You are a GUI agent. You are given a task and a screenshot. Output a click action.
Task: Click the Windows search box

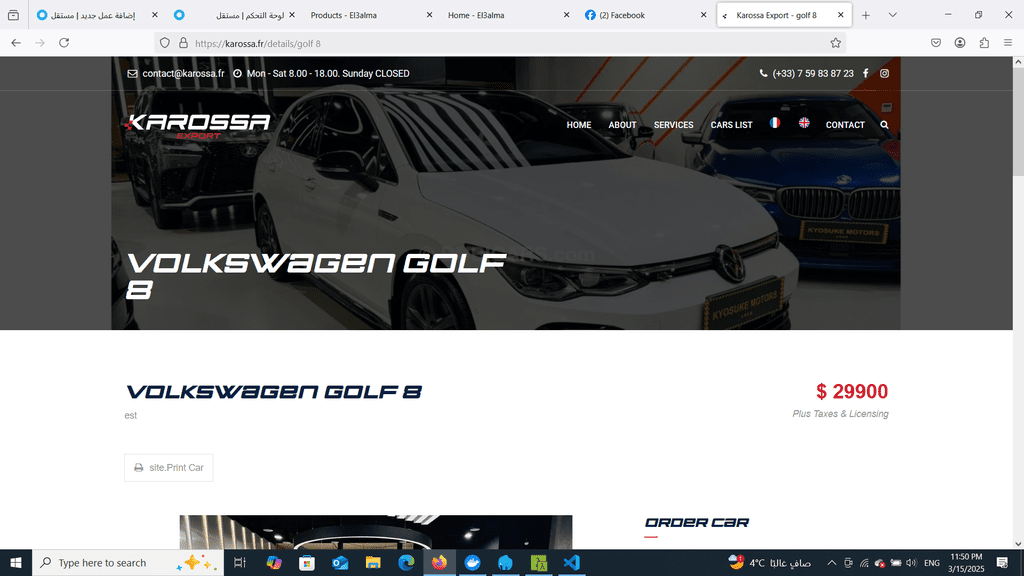(x=128, y=562)
